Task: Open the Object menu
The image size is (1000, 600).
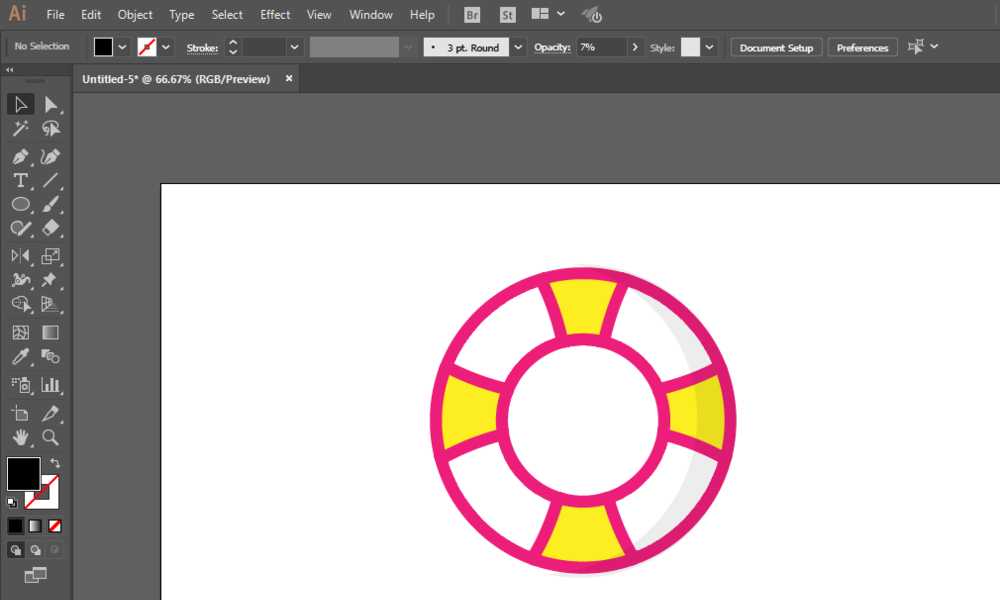Action: (135, 15)
